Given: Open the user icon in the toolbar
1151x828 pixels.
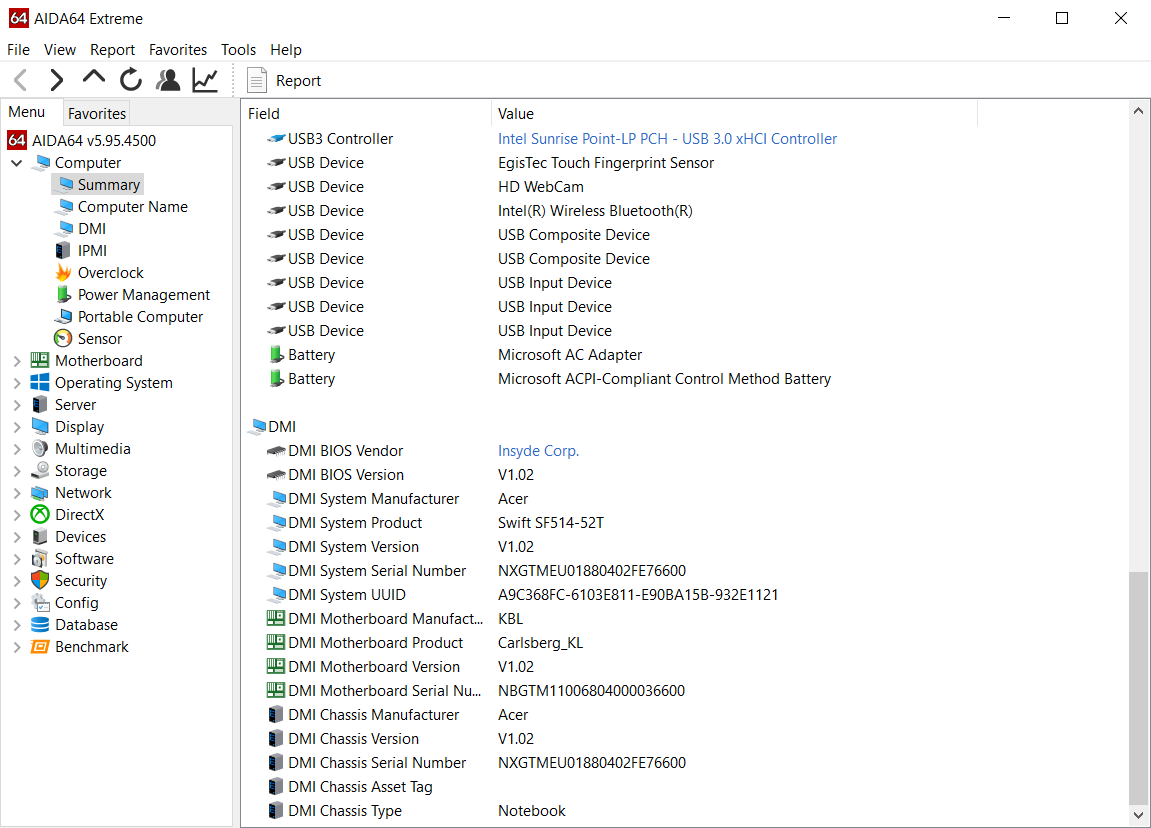Looking at the screenshot, I should (x=168, y=79).
